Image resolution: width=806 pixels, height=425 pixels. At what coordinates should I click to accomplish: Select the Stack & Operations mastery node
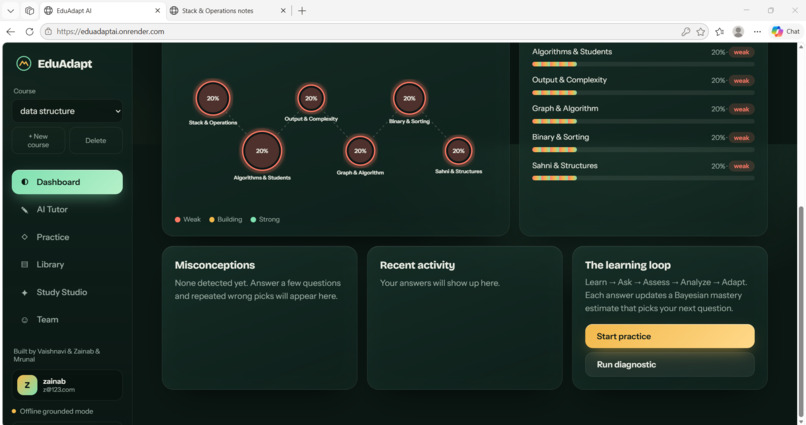tap(213, 98)
